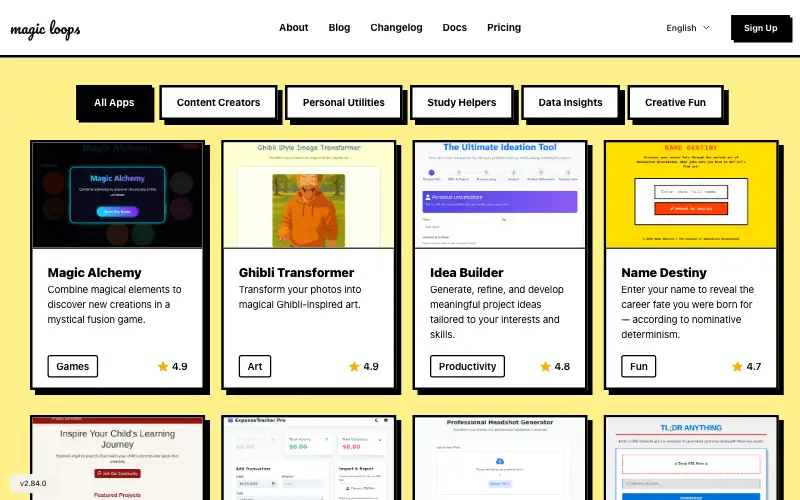Open the Blog page

tap(339, 28)
